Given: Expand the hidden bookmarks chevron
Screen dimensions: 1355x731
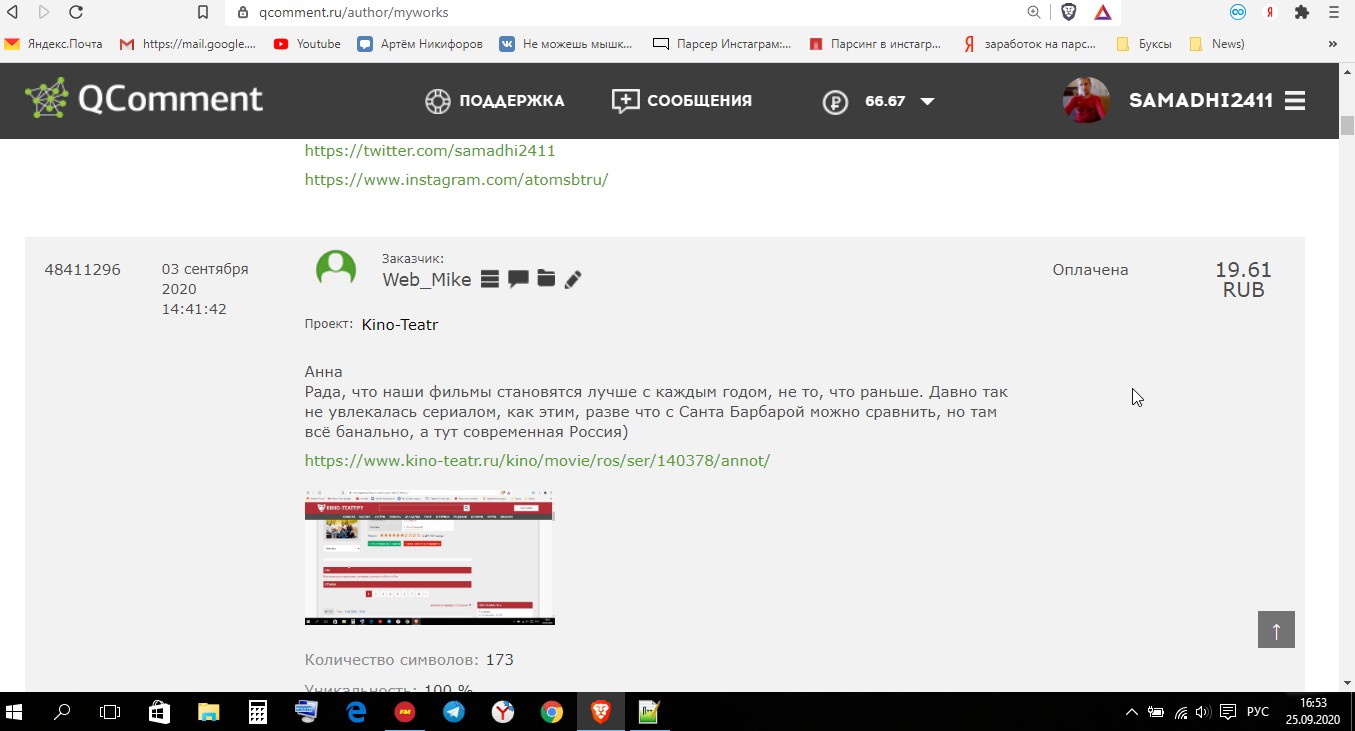Looking at the screenshot, I should point(1332,44).
